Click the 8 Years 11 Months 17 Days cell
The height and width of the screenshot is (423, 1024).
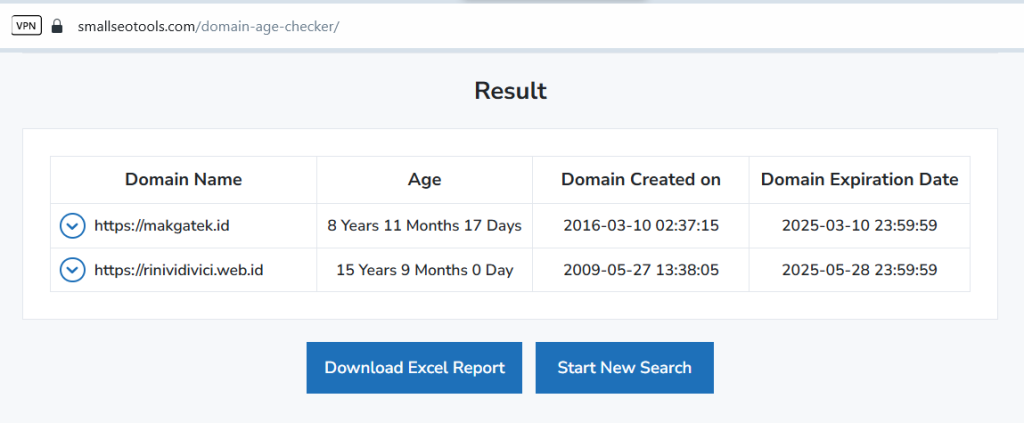coord(424,226)
